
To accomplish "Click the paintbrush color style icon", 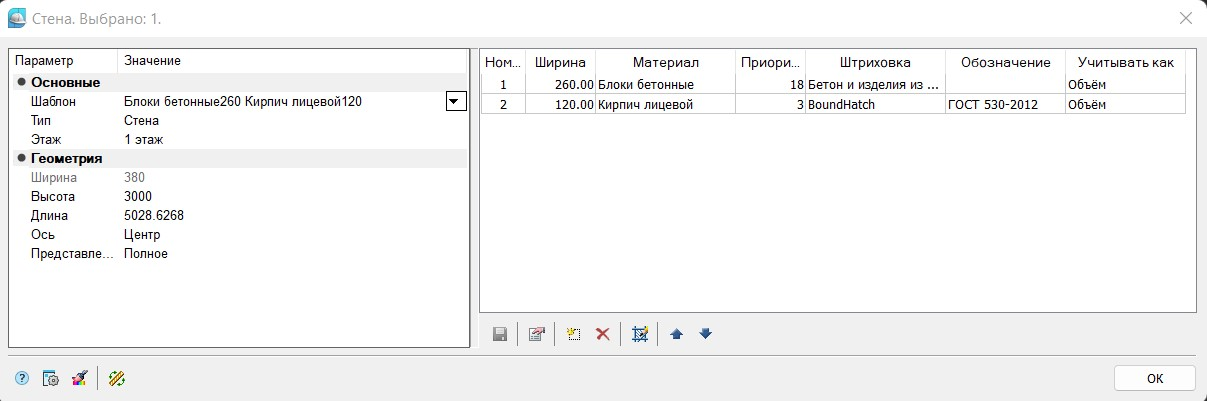I will (x=80, y=378).
